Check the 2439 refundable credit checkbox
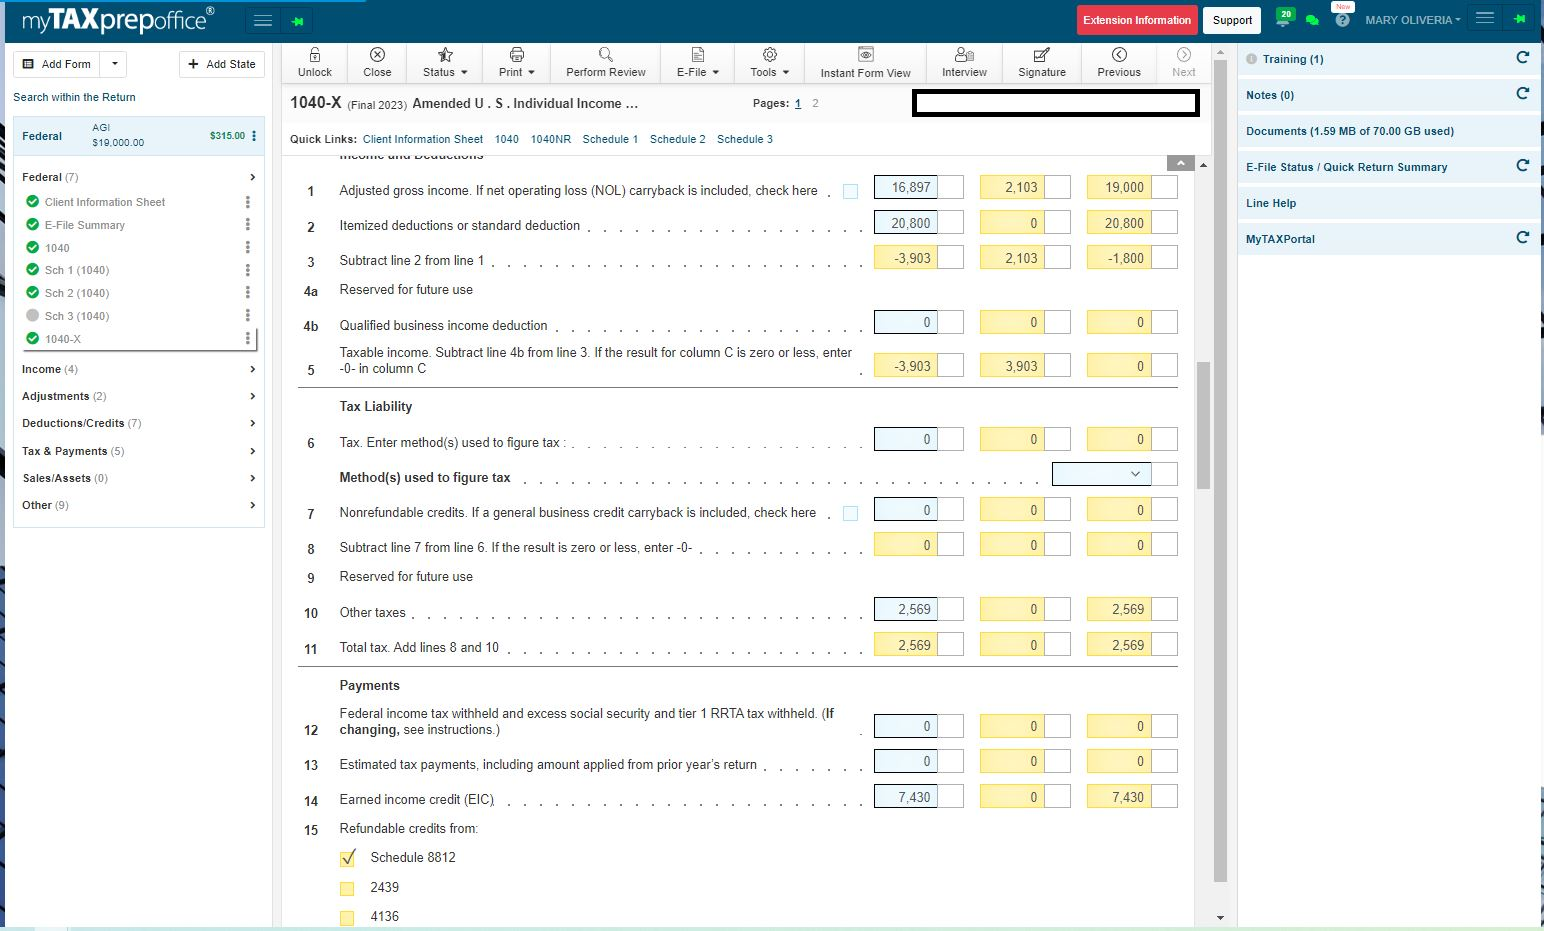 [x=347, y=888]
